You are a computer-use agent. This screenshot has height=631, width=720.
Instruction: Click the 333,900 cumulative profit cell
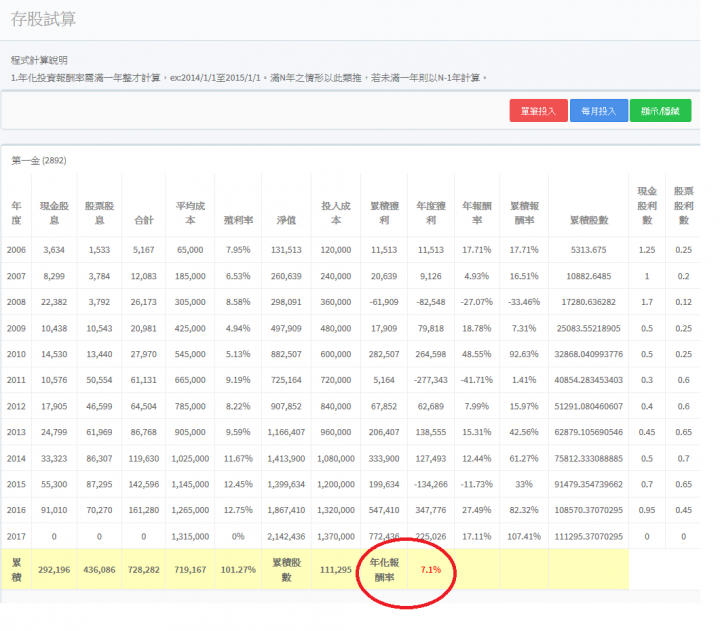tap(384, 458)
